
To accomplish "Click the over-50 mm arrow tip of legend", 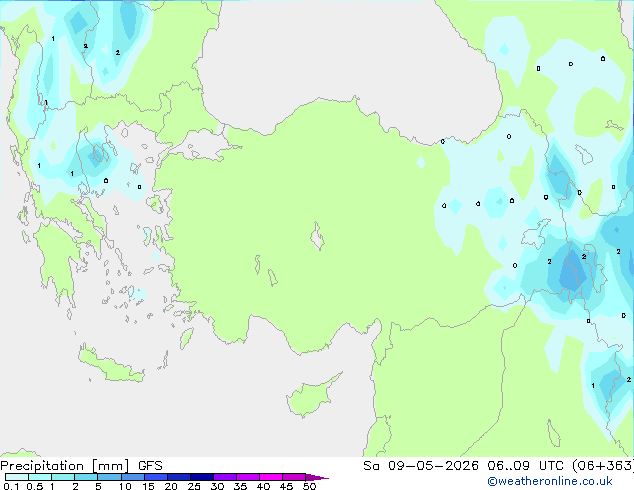I will click(x=317, y=477).
